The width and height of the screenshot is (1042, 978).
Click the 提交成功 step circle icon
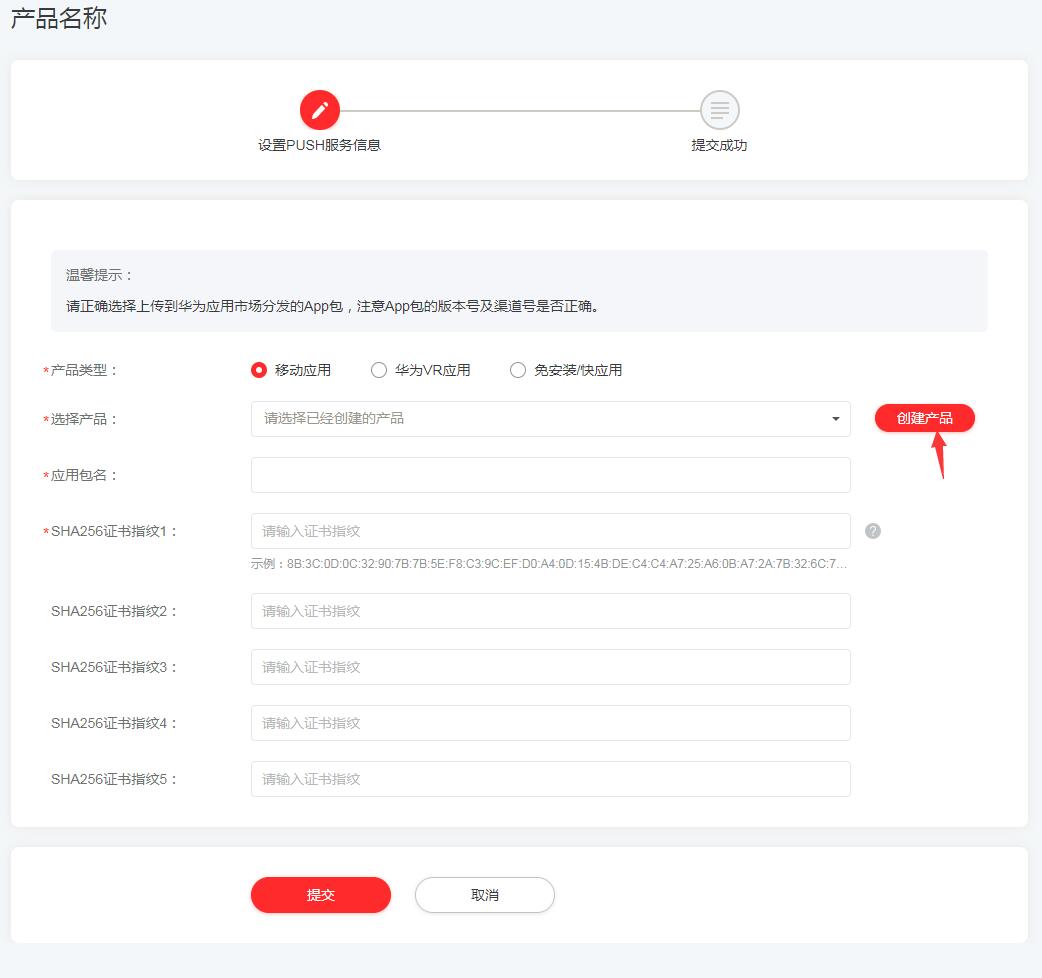click(720, 110)
